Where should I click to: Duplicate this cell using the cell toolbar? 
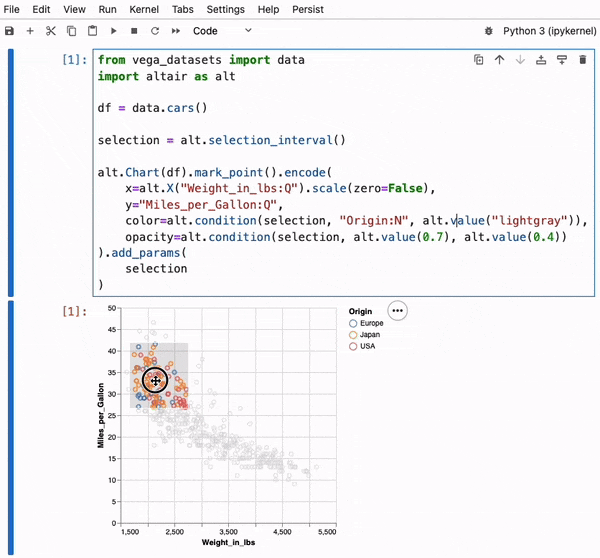pyautogui.click(x=479, y=60)
